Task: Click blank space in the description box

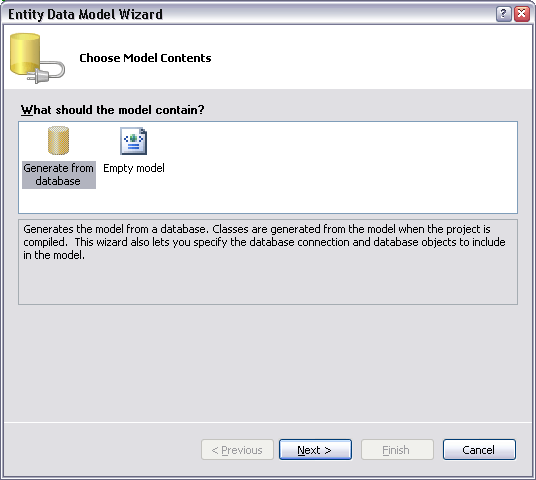Action: (268, 282)
